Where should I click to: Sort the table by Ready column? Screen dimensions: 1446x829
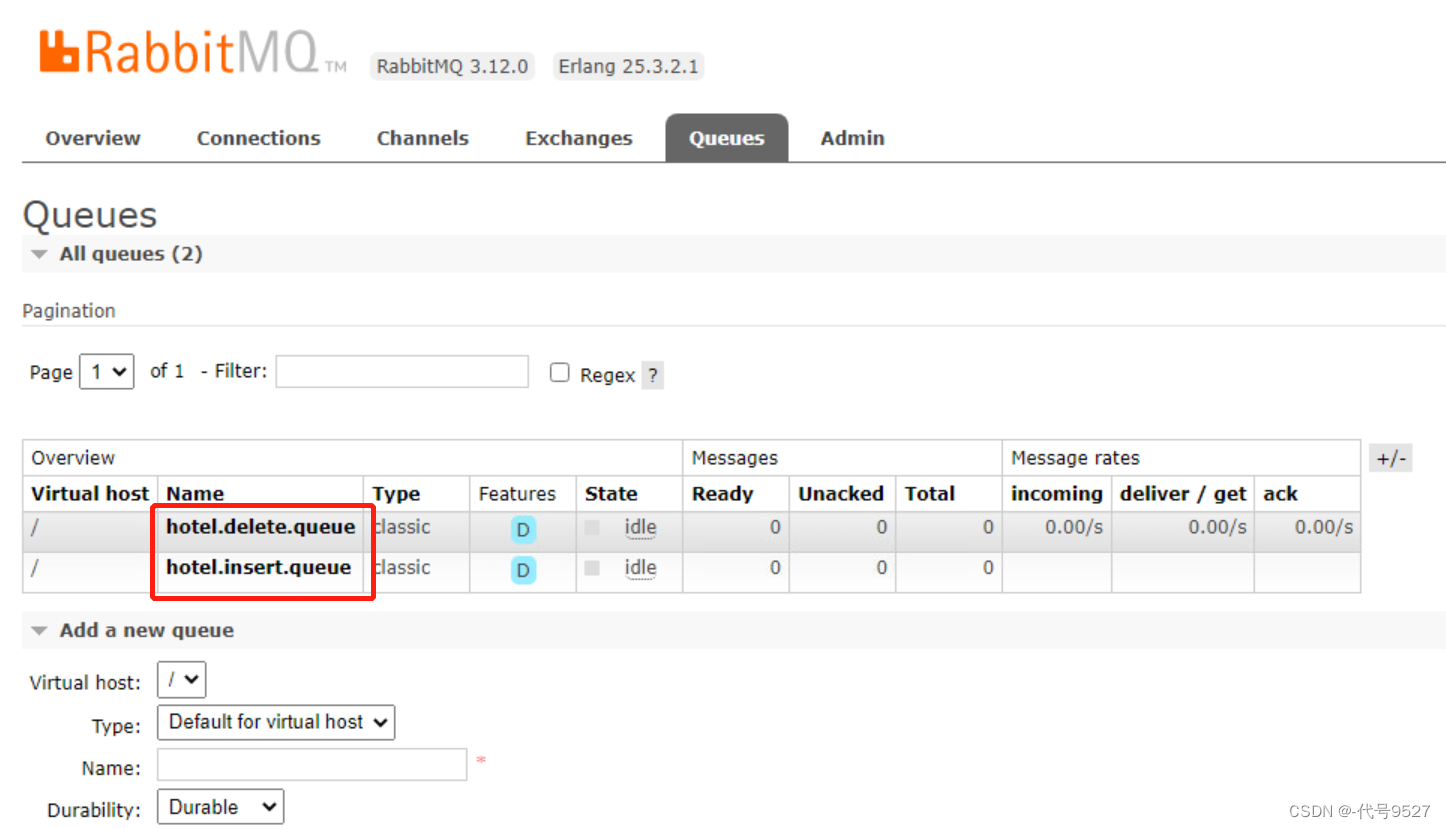(x=722, y=494)
